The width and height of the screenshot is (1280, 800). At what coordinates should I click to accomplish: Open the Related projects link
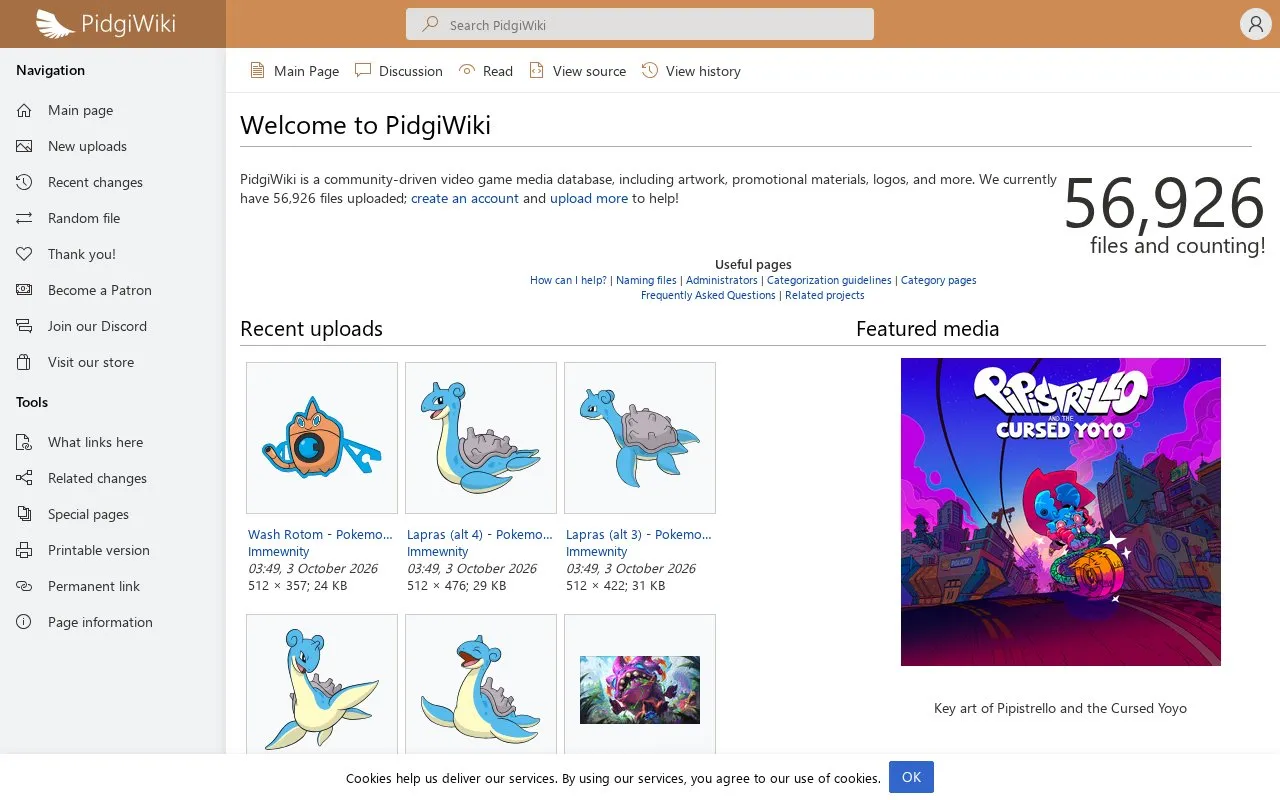(825, 295)
